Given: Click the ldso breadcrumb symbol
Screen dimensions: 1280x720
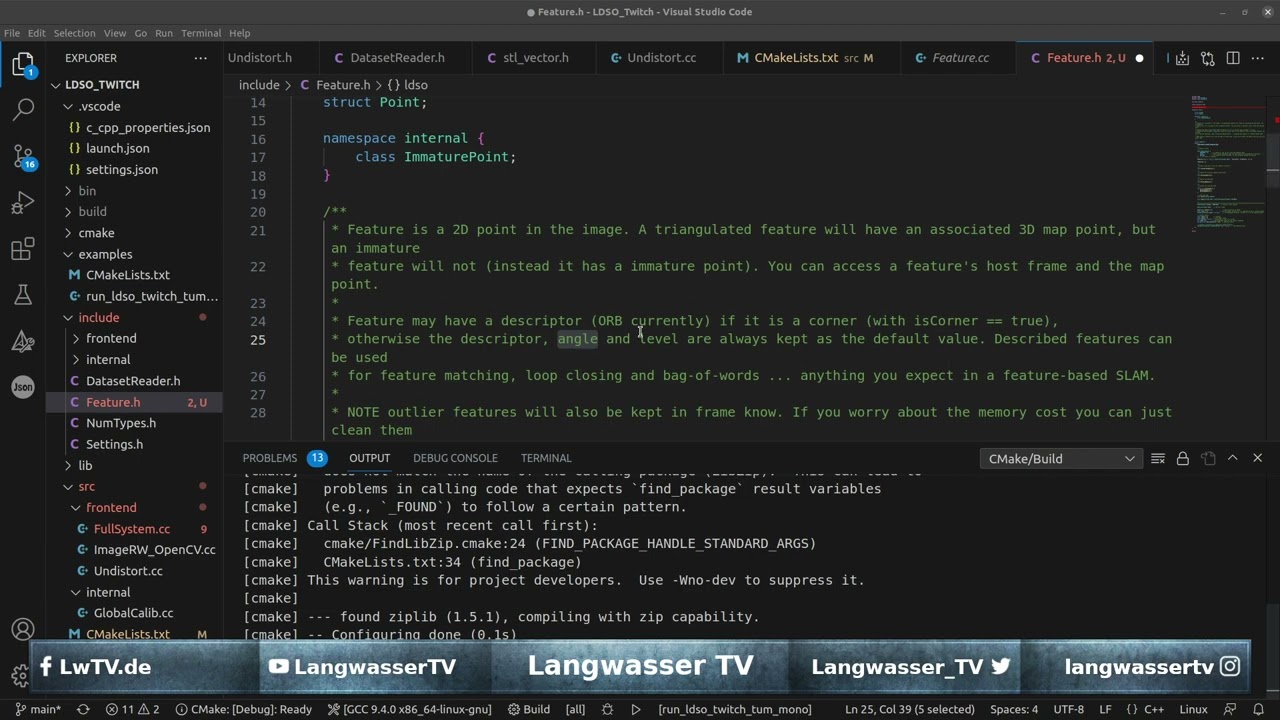Looking at the screenshot, I should click(408, 85).
